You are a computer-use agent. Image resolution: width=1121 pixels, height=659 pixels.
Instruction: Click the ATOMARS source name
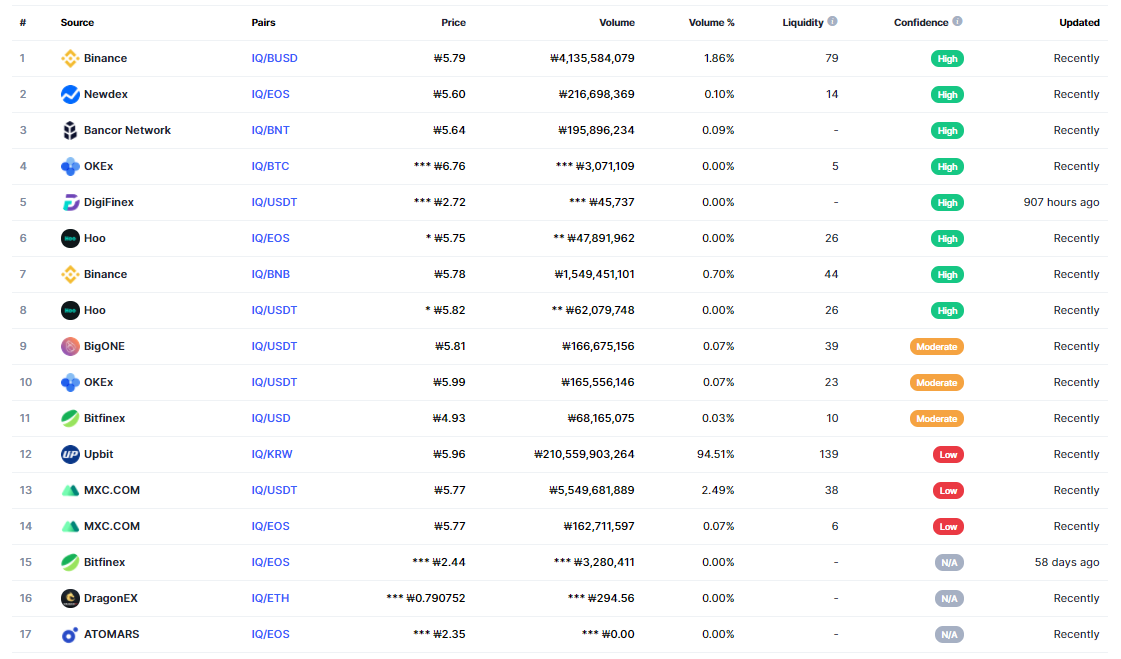[x=112, y=634]
